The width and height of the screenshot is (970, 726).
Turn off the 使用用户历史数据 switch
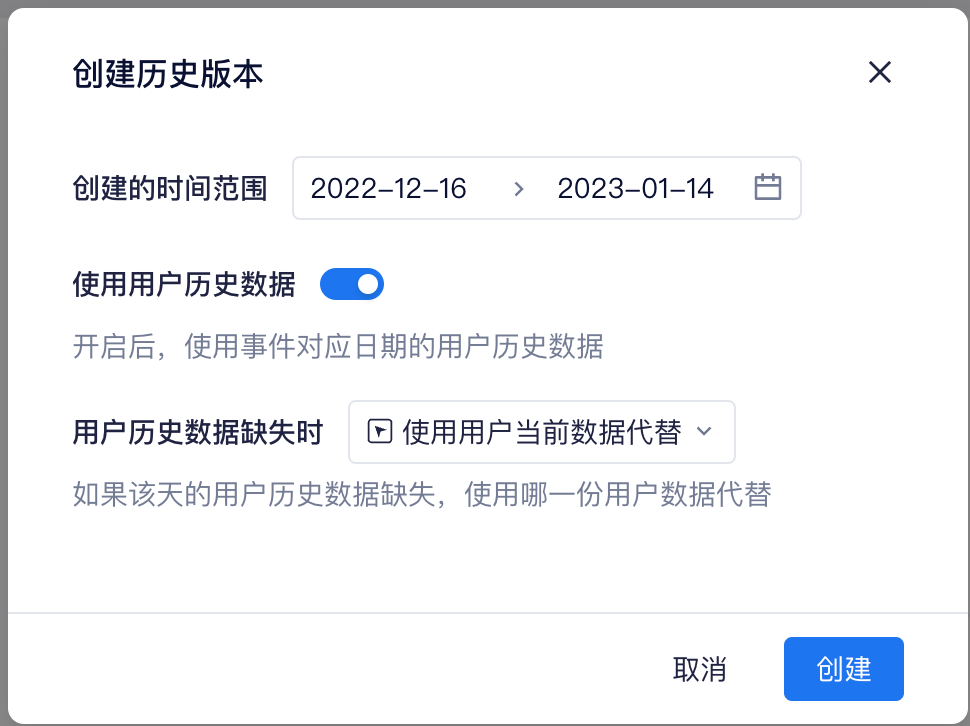click(x=352, y=284)
